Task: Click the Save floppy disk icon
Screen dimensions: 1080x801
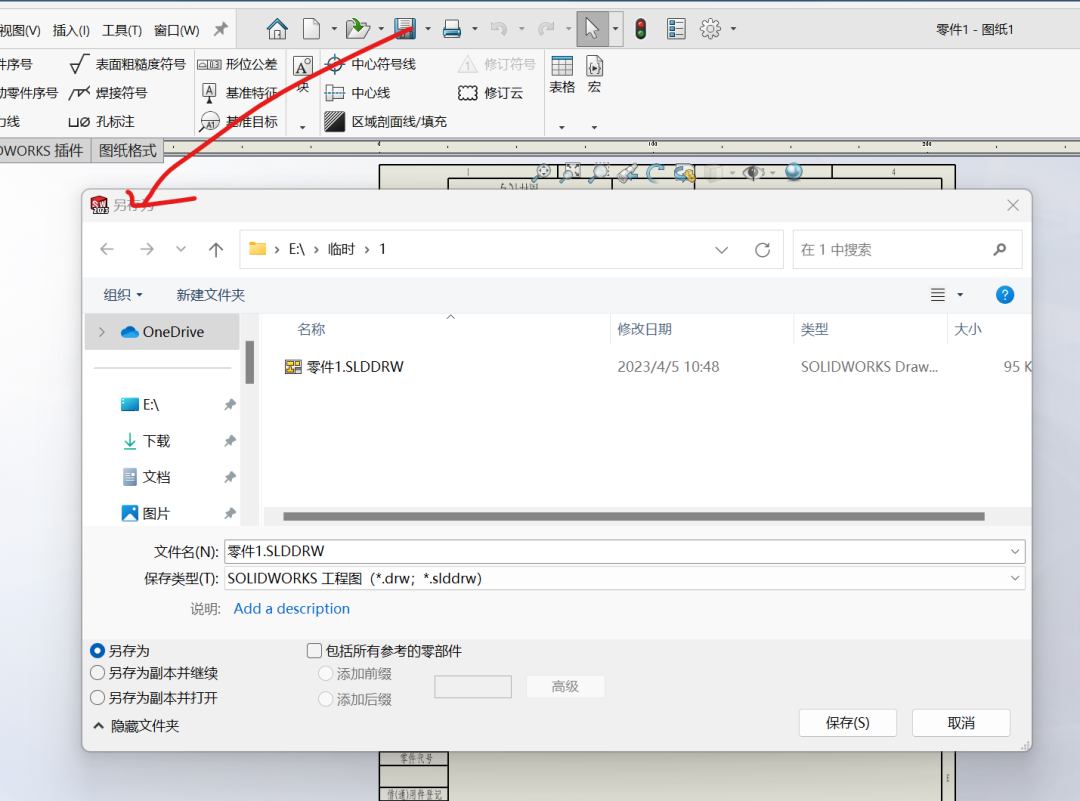Action: 405,28
